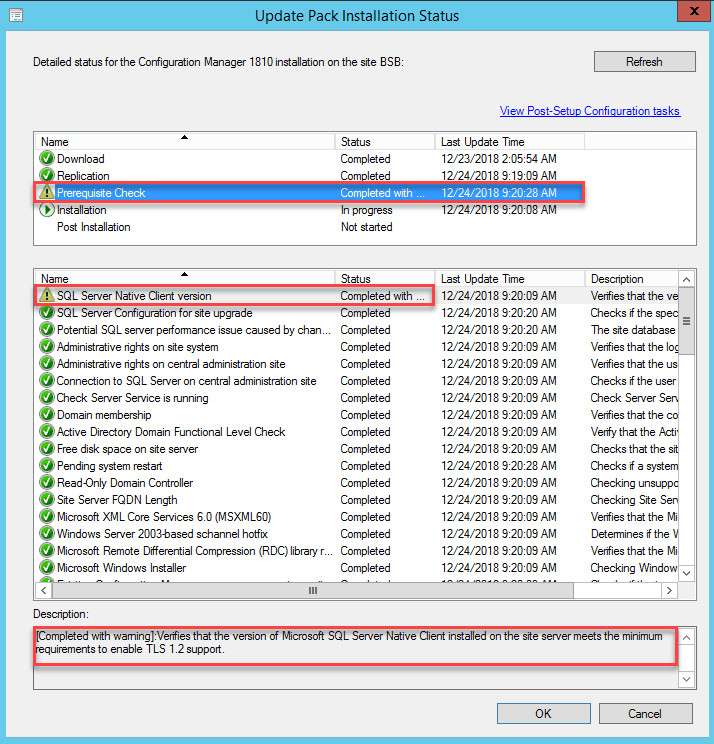Viewport: 714px width, 744px height.
Task: Click the check icon next to Pending system restart
Action: coord(46,466)
